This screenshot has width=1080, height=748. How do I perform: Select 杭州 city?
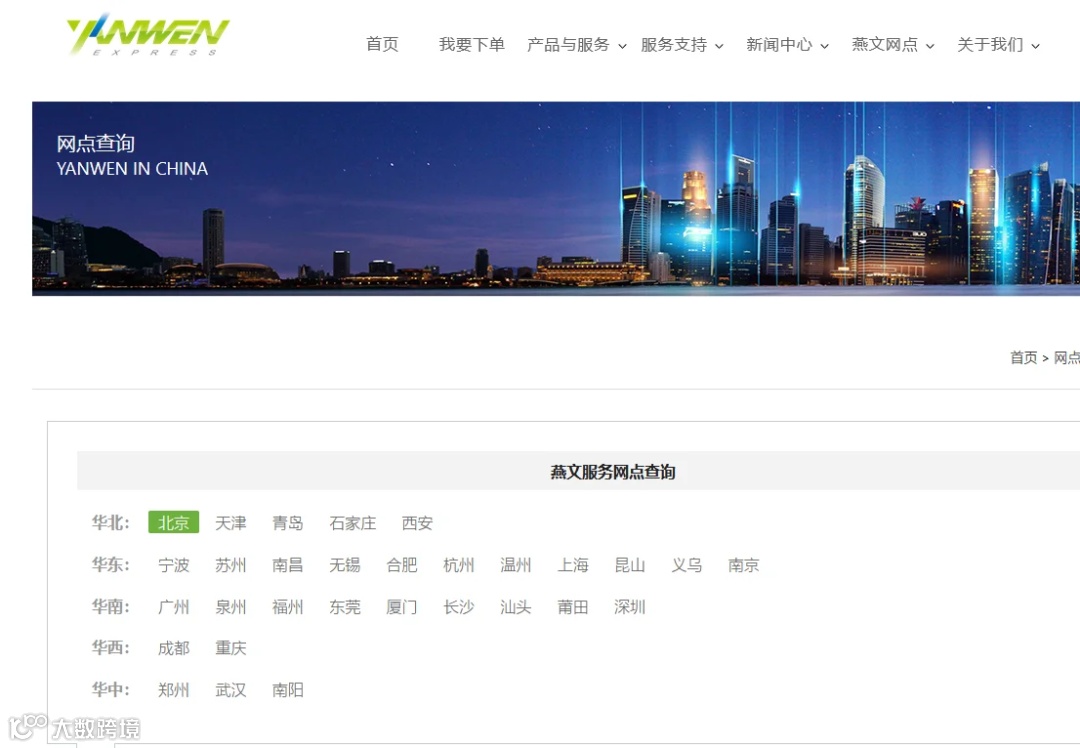pos(459,565)
